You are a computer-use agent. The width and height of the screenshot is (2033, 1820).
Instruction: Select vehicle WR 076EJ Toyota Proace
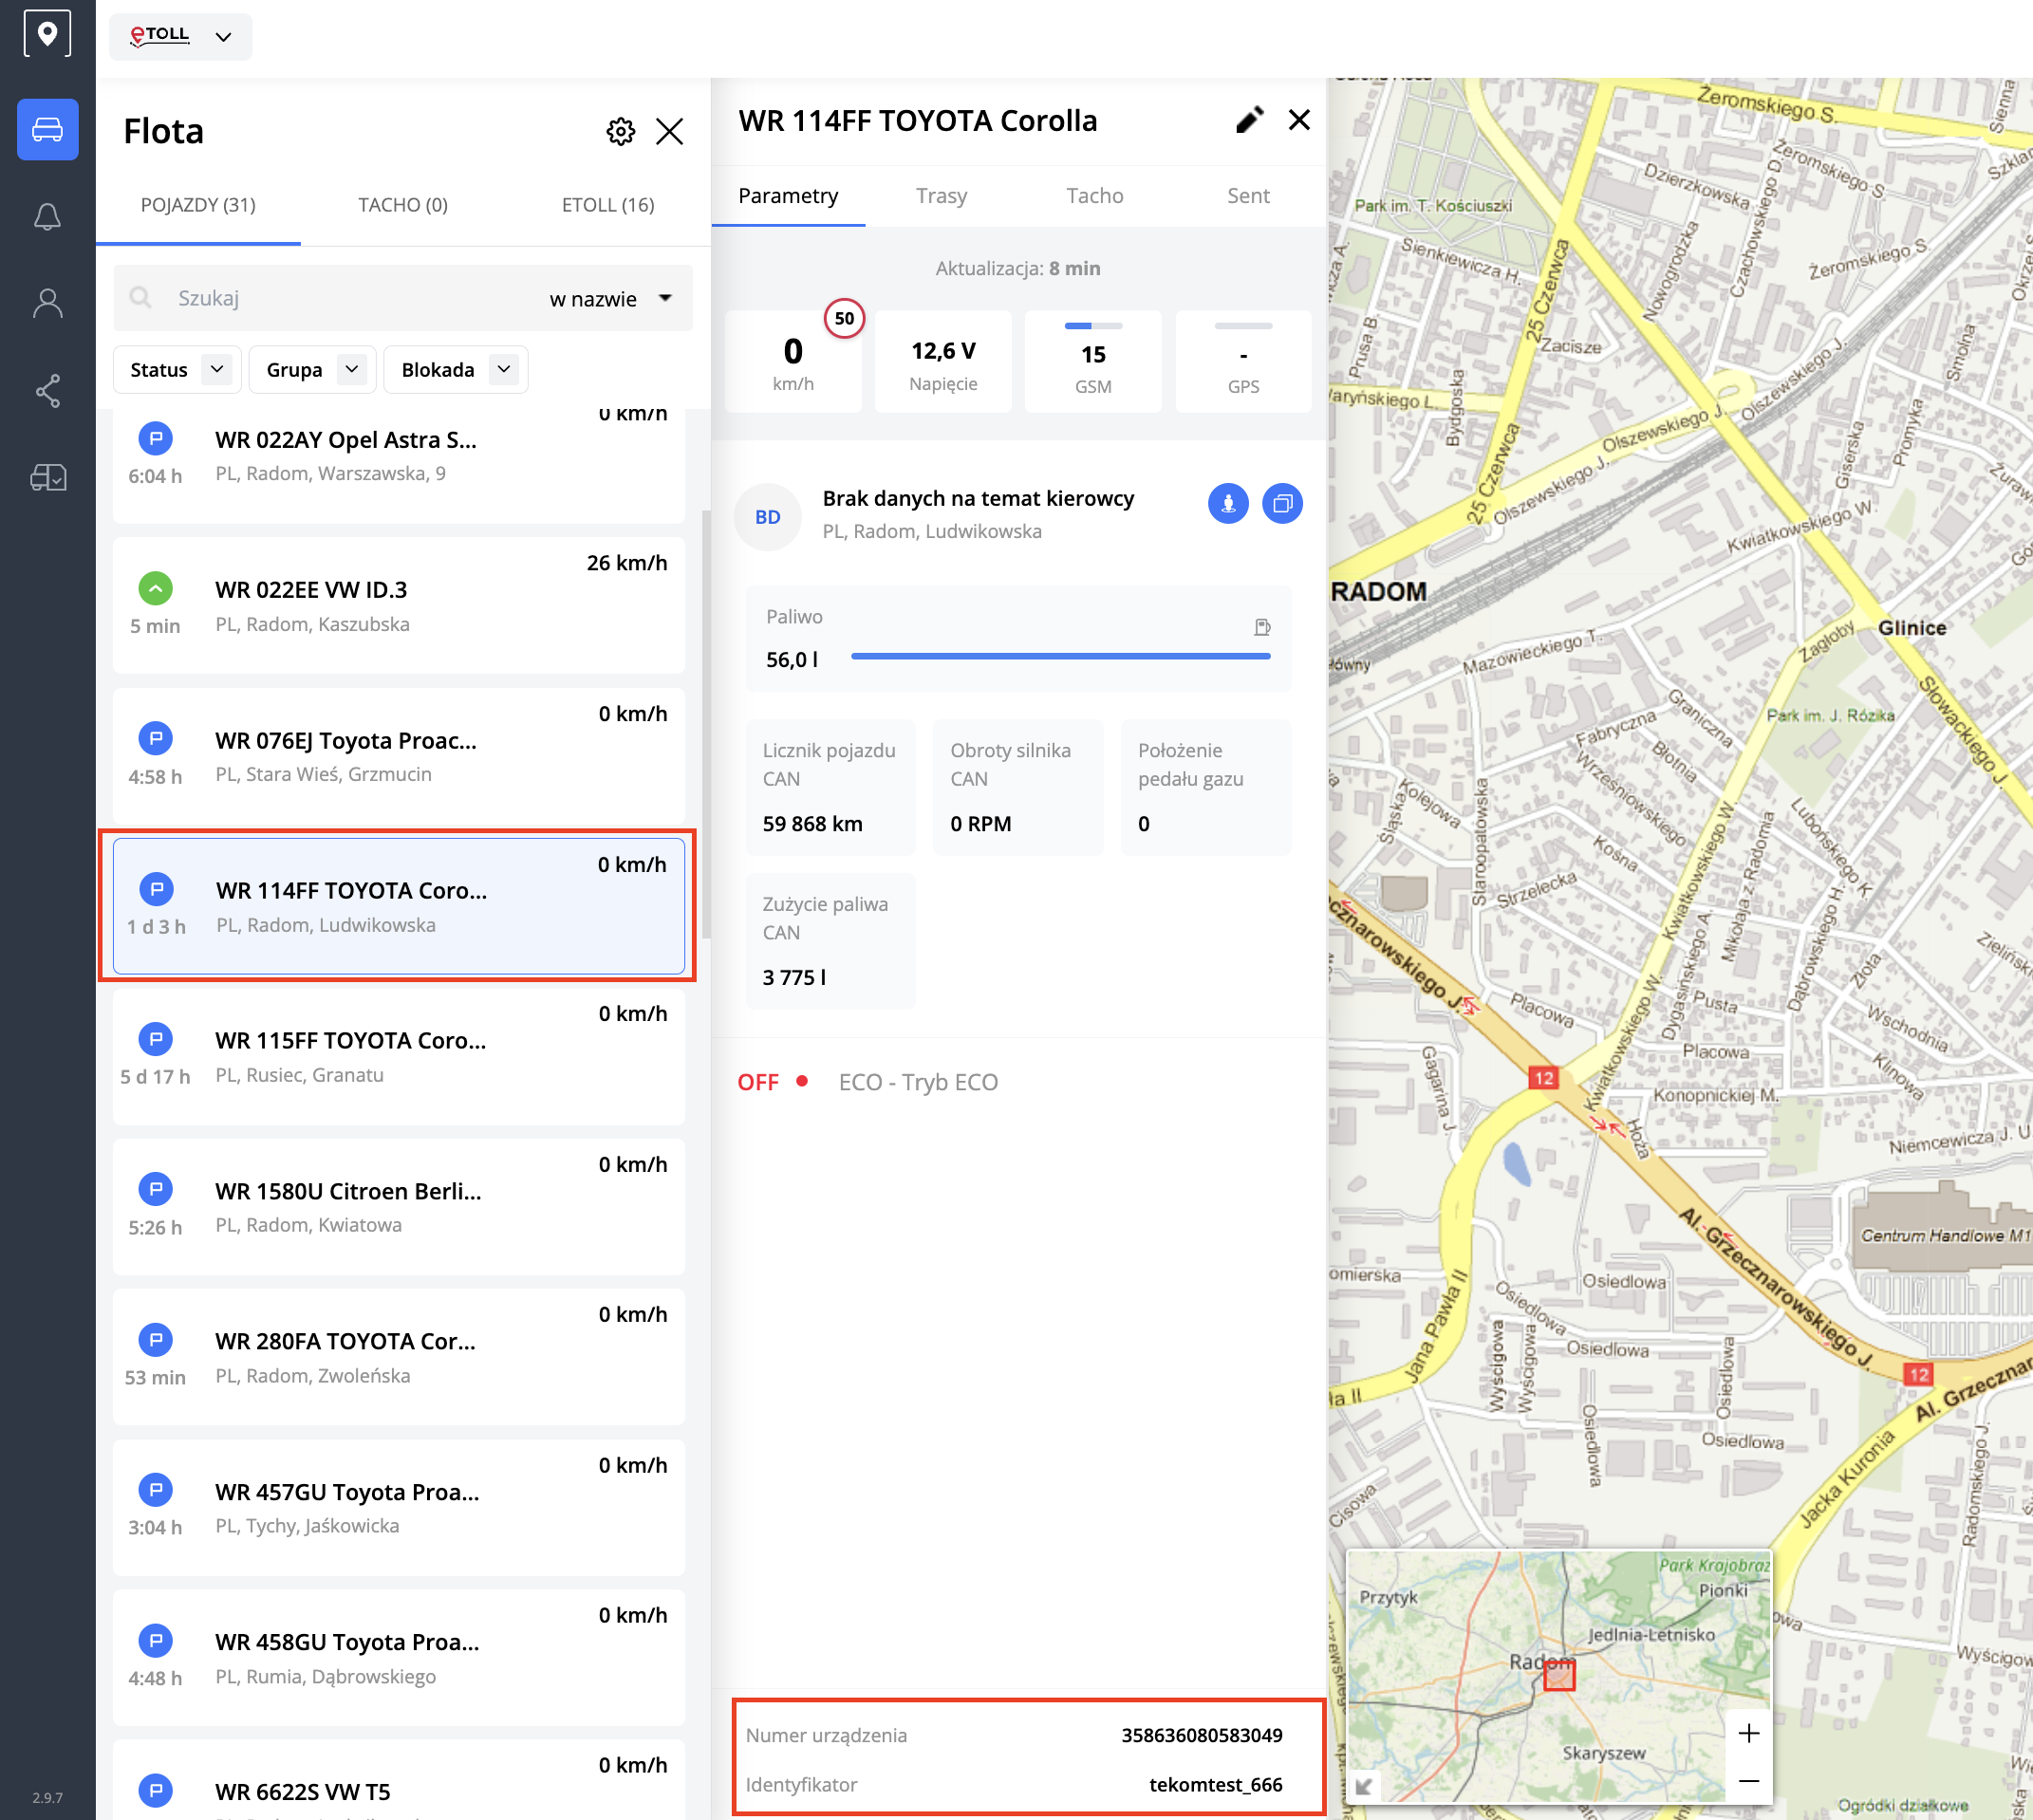click(x=398, y=755)
